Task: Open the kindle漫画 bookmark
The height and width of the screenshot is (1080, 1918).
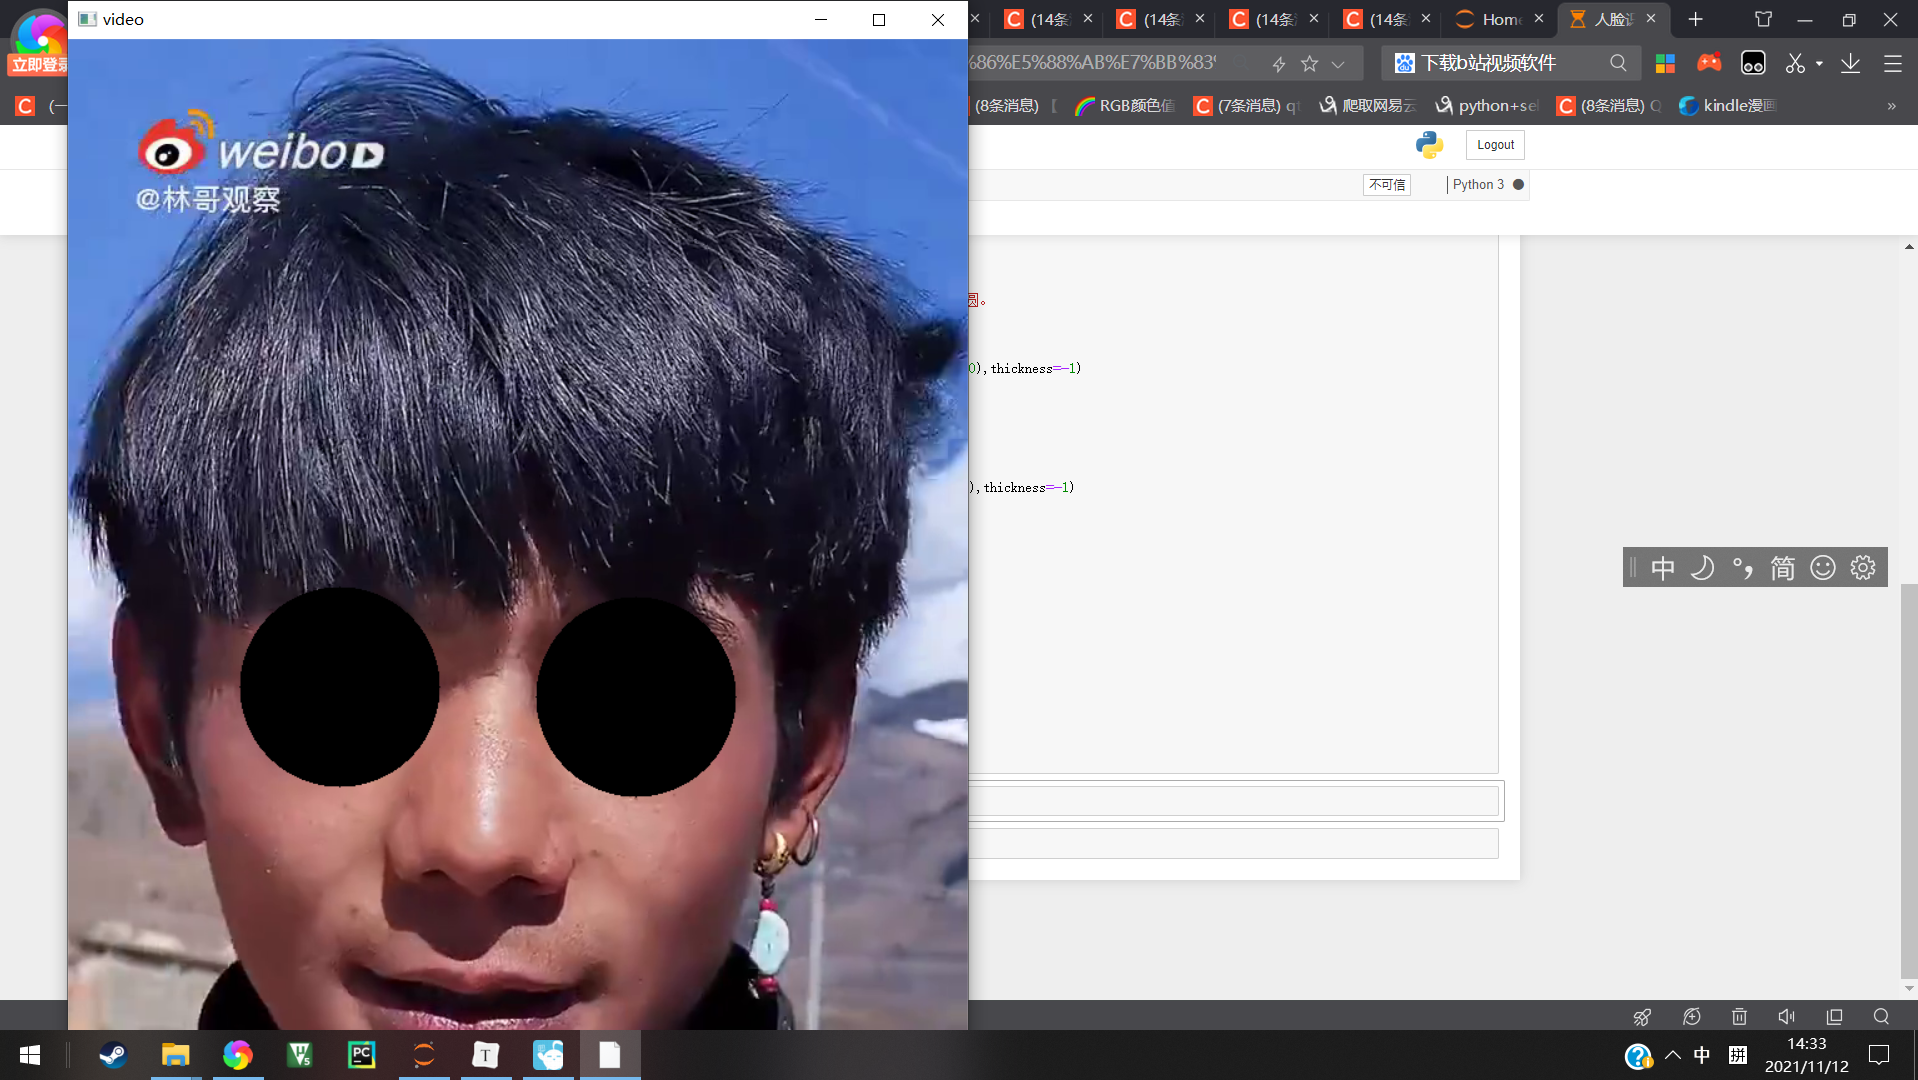Action: [x=1727, y=105]
